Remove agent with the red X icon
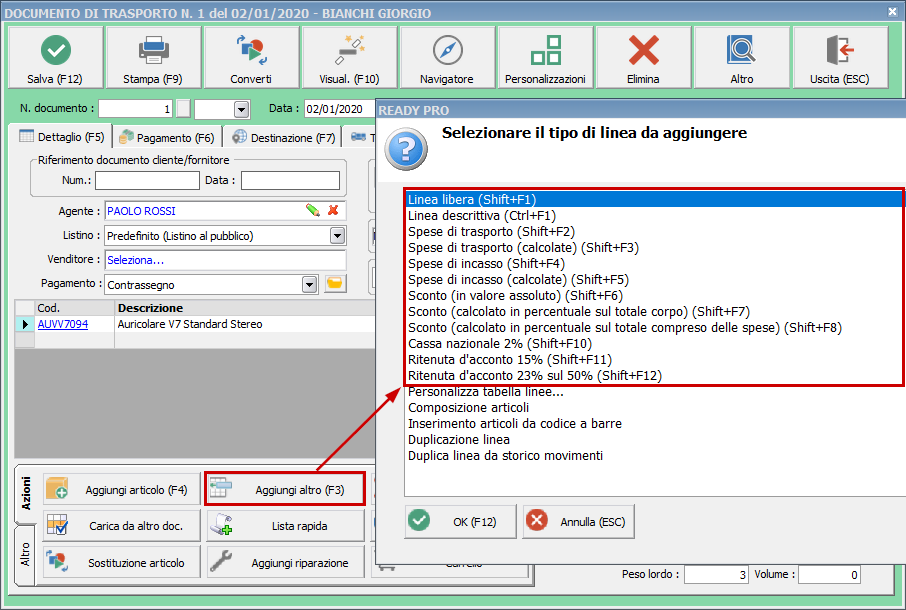The image size is (906, 610). 333,210
